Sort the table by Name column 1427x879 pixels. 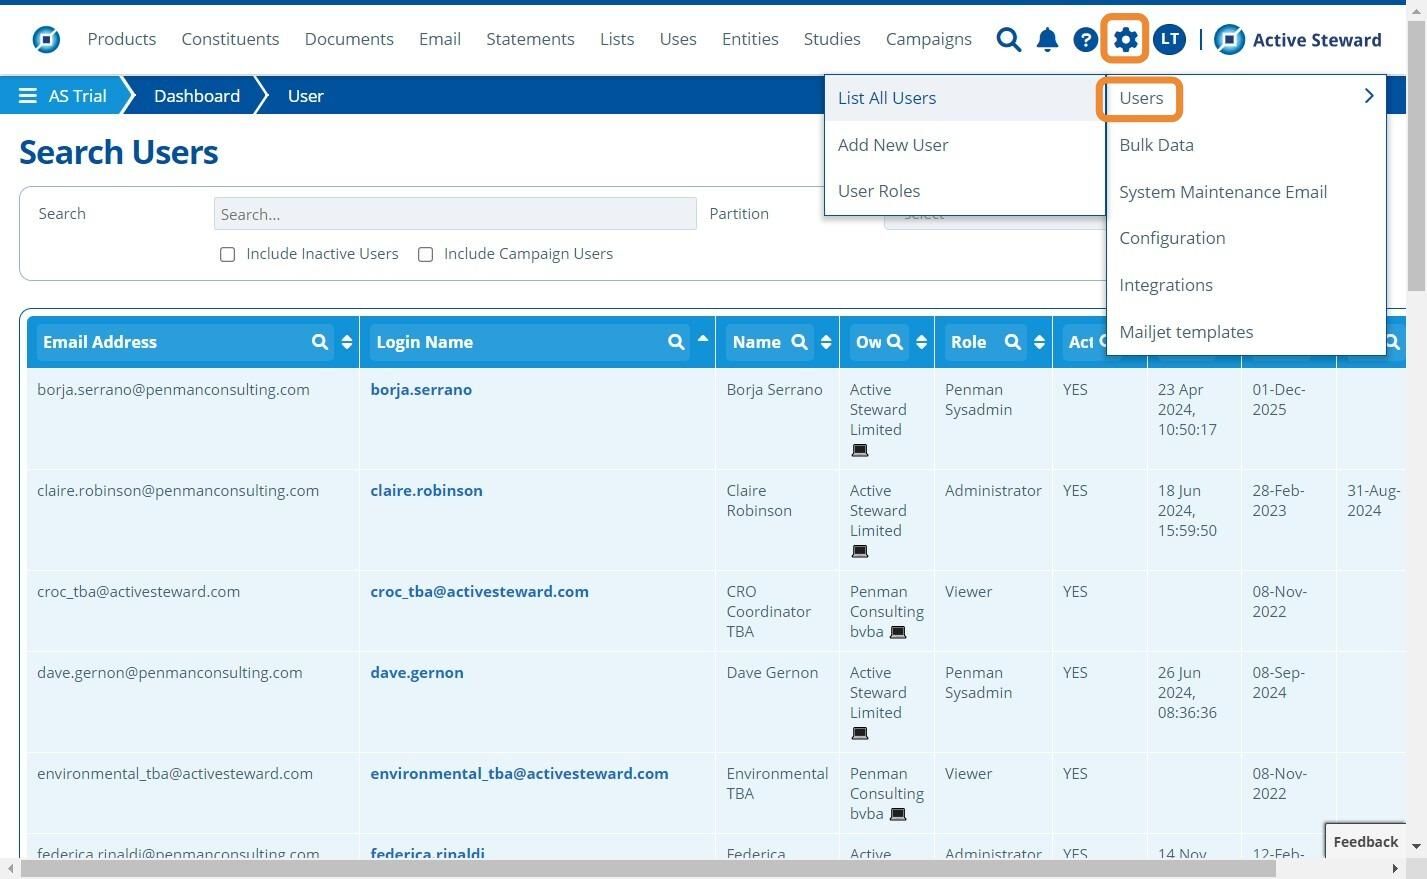(826, 342)
